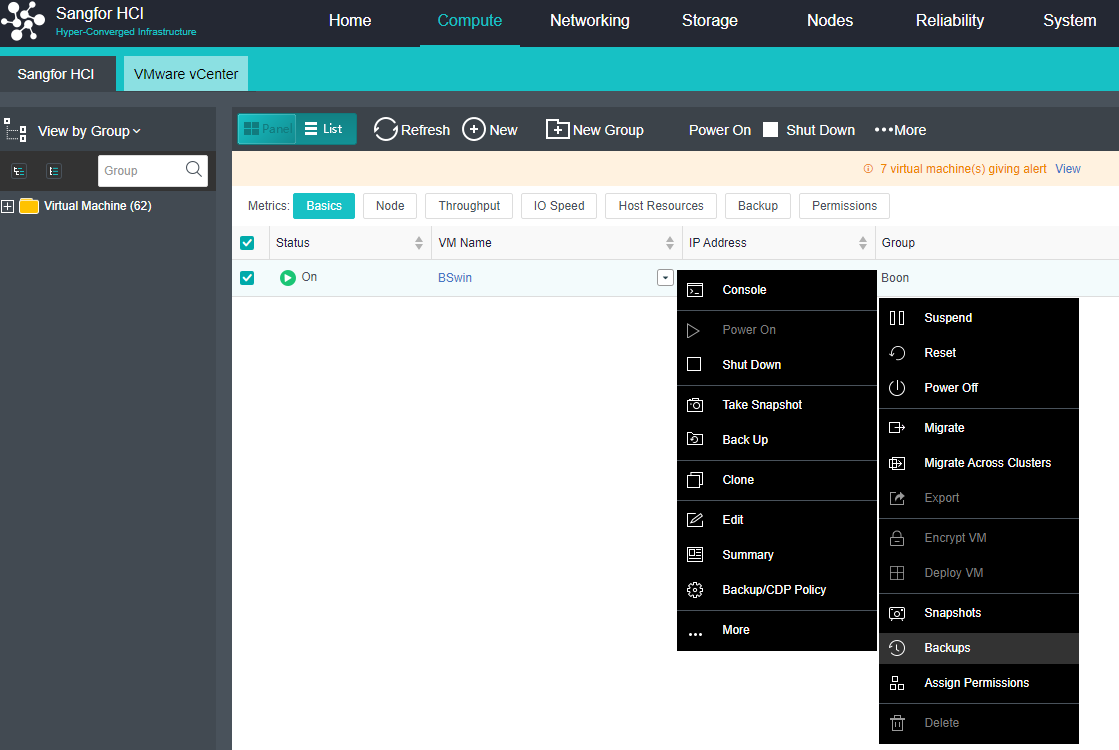Click the Power Off icon in submenu
The image size is (1119, 750).
click(897, 388)
